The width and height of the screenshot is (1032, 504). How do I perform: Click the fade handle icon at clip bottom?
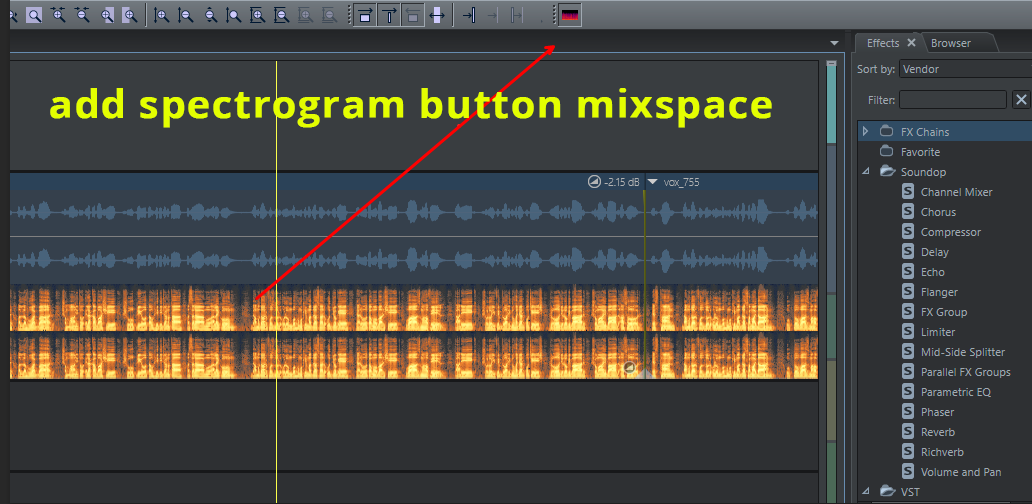[x=630, y=368]
